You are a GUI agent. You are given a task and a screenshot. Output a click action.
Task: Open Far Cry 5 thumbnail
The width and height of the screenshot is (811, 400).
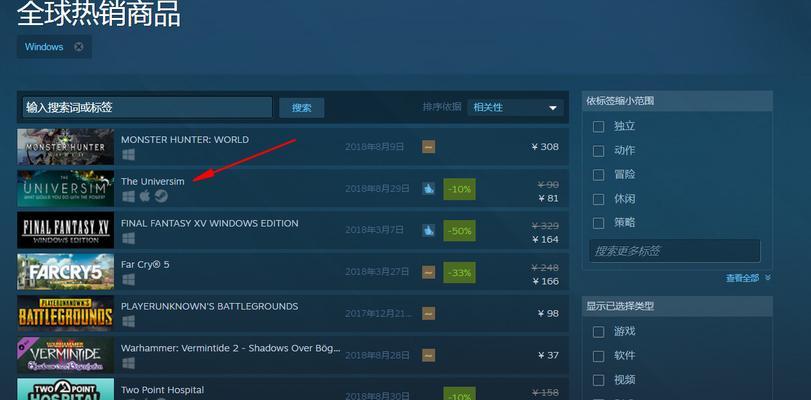point(66,272)
